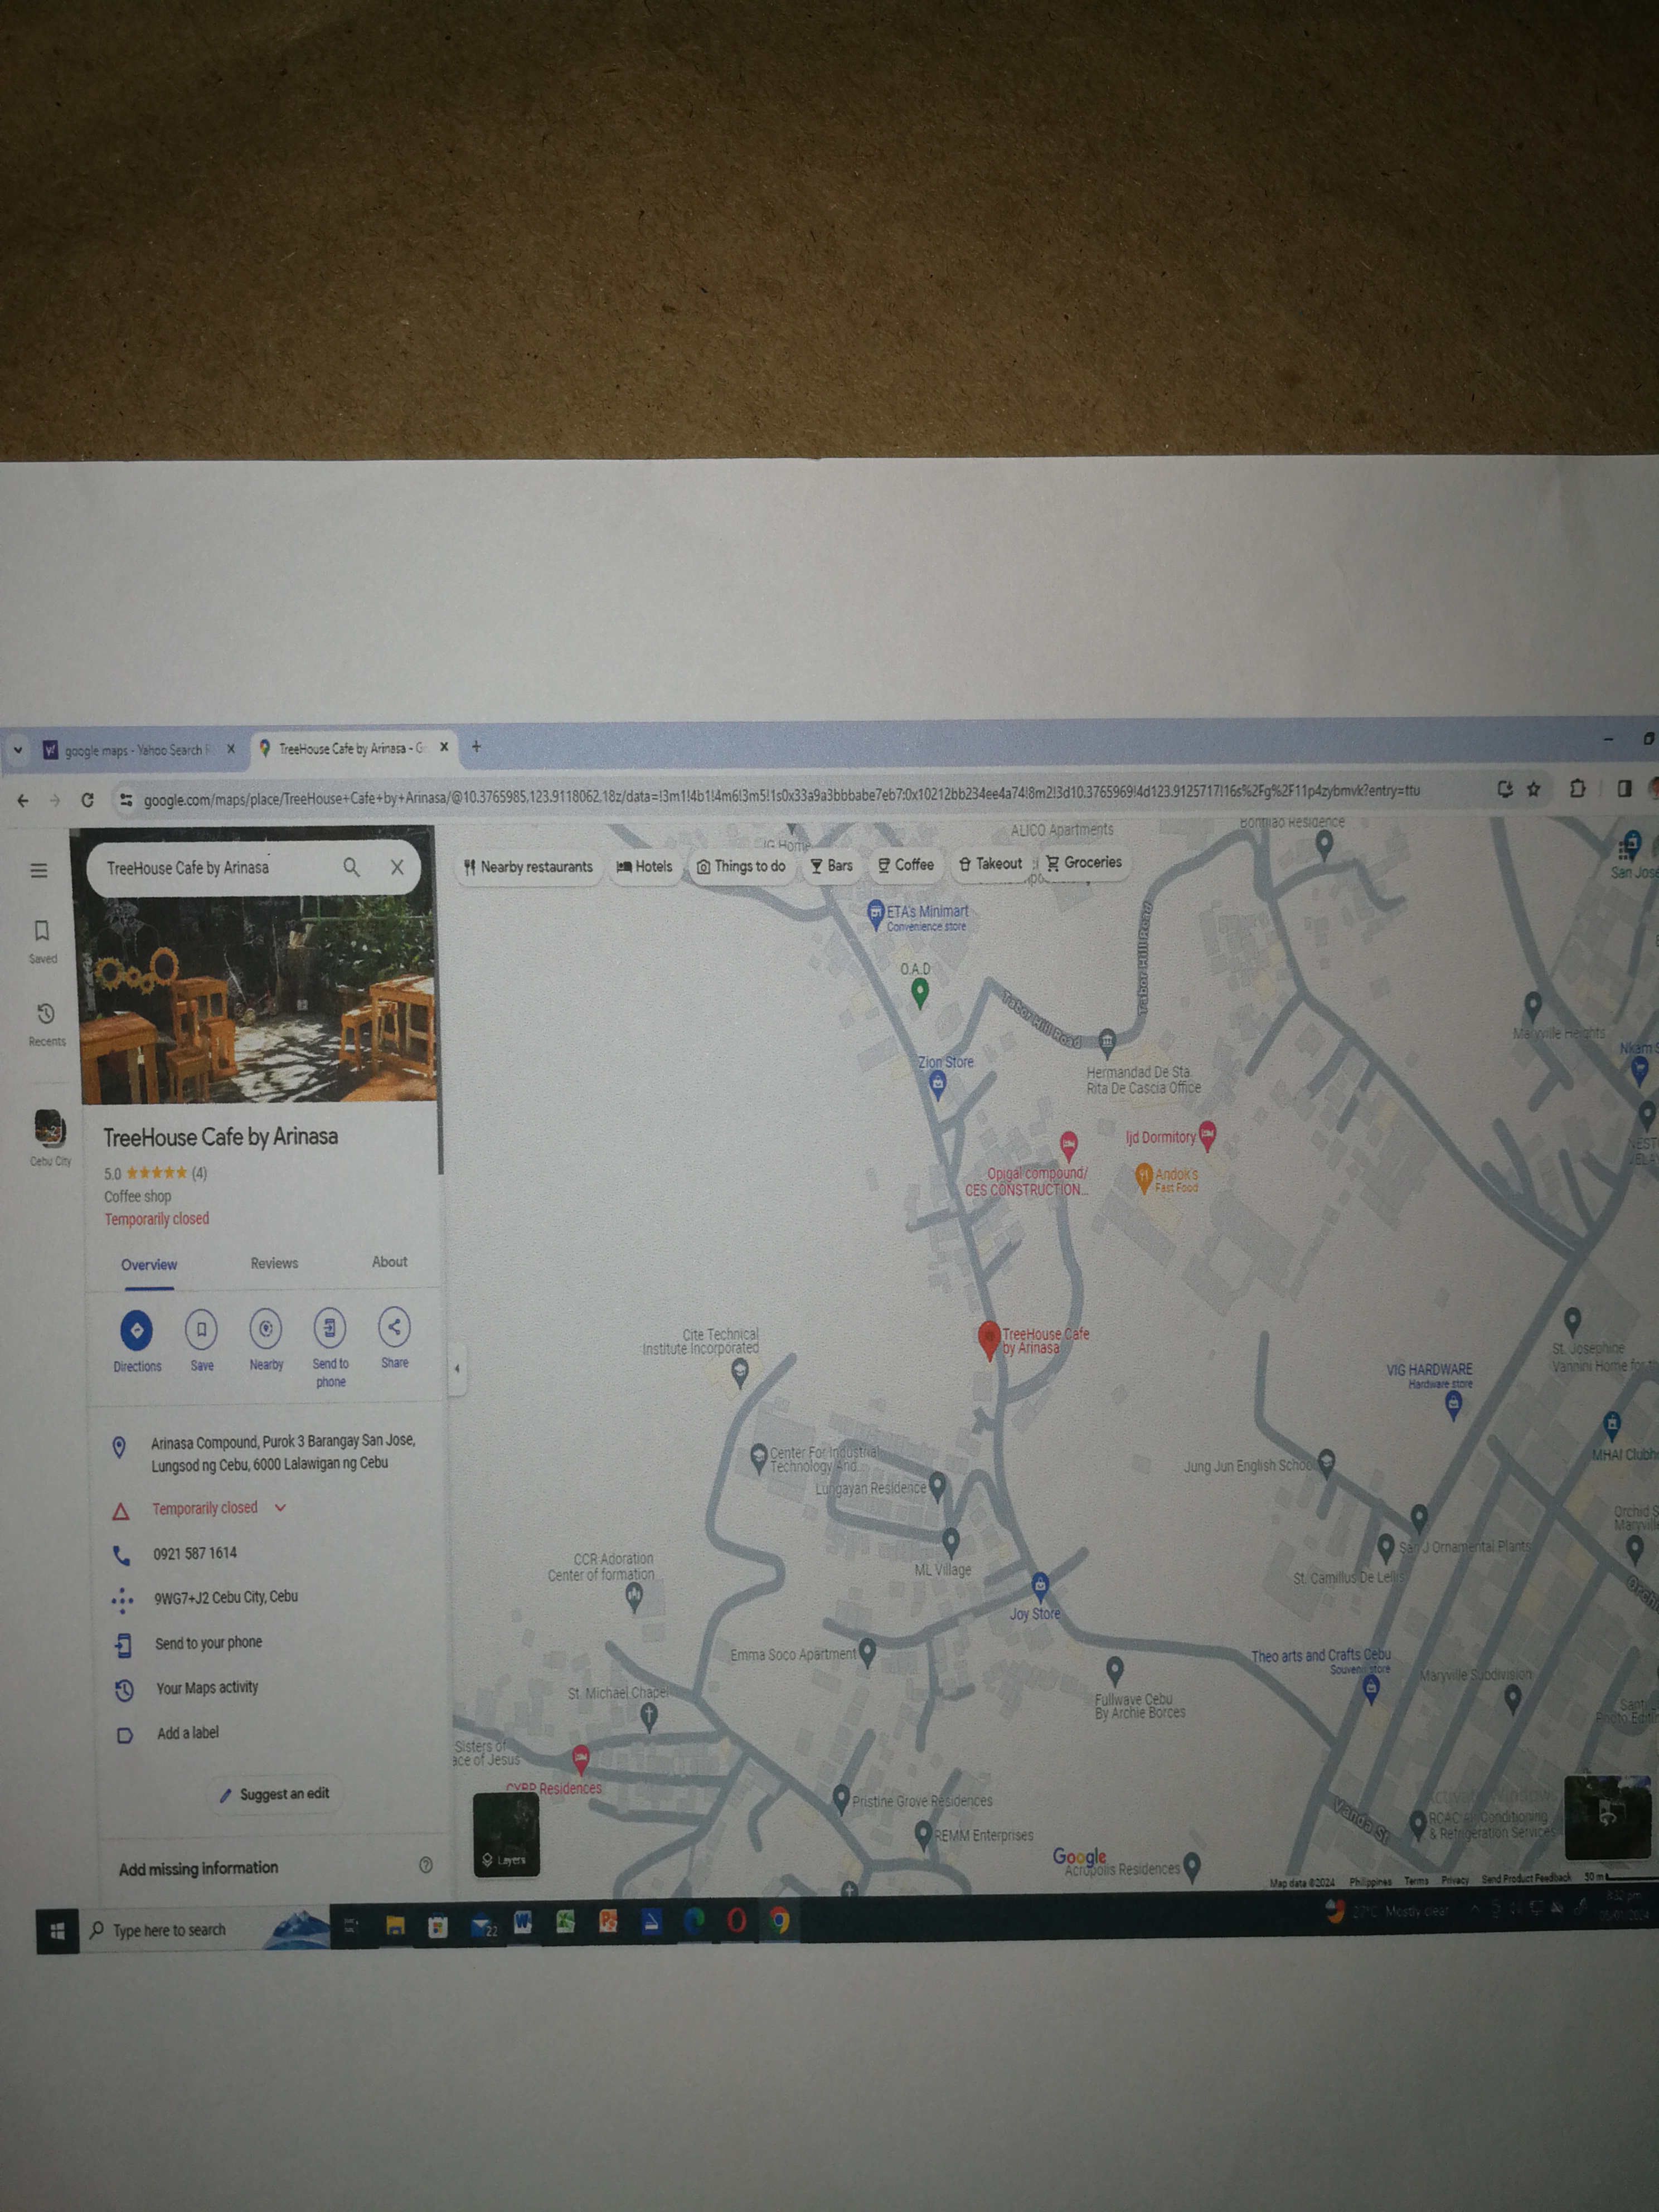The width and height of the screenshot is (1659, 2212).
Task: Click the Directions icon button
Action: coord(136,1330)
